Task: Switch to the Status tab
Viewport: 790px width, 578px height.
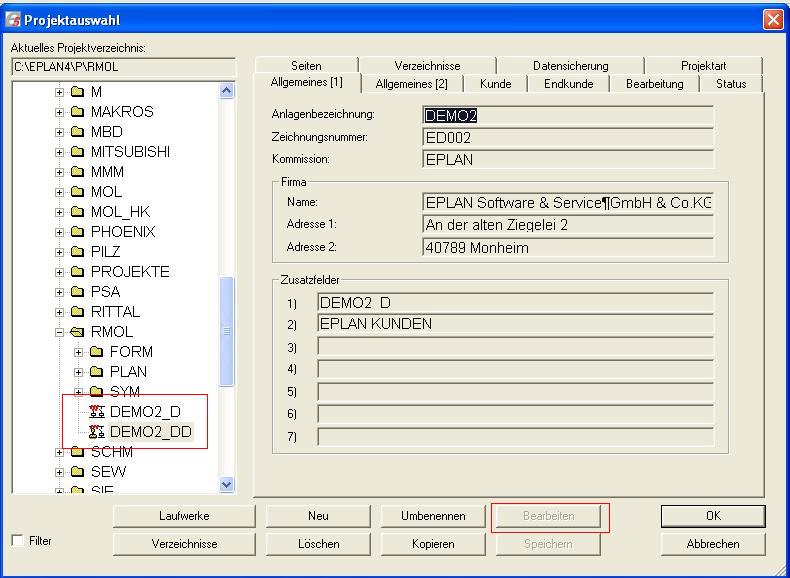Action: pos(731,84)
